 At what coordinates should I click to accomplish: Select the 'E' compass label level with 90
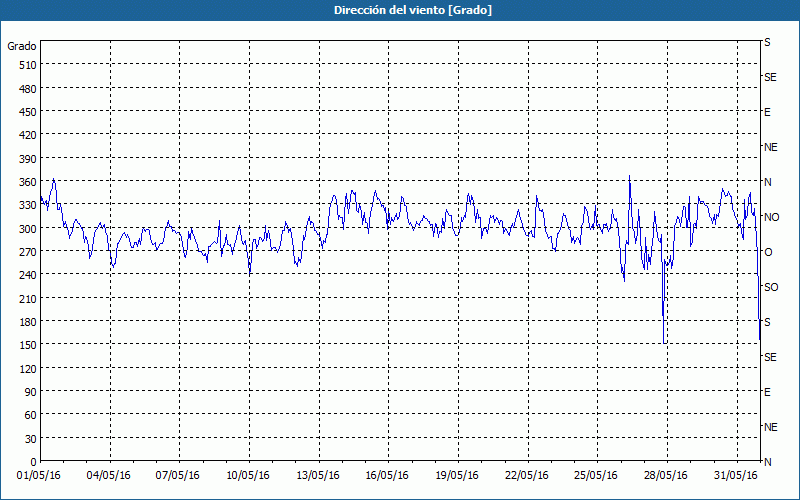tap(767, 392)
